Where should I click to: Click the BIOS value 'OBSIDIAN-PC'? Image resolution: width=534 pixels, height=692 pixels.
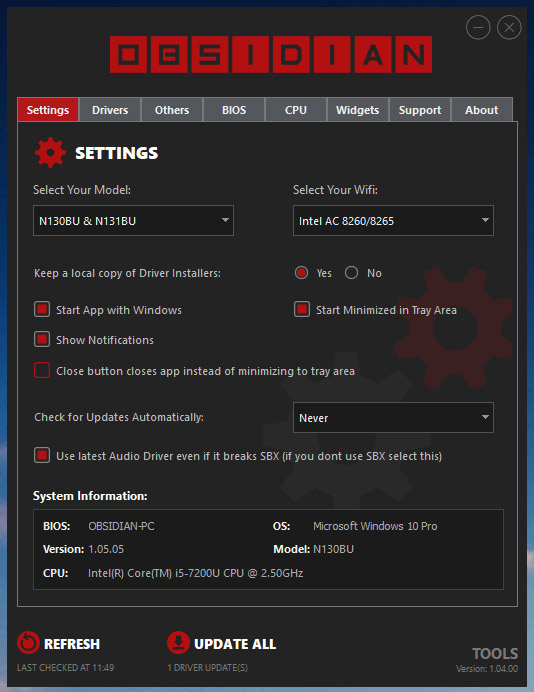click(x=121, y=526)
